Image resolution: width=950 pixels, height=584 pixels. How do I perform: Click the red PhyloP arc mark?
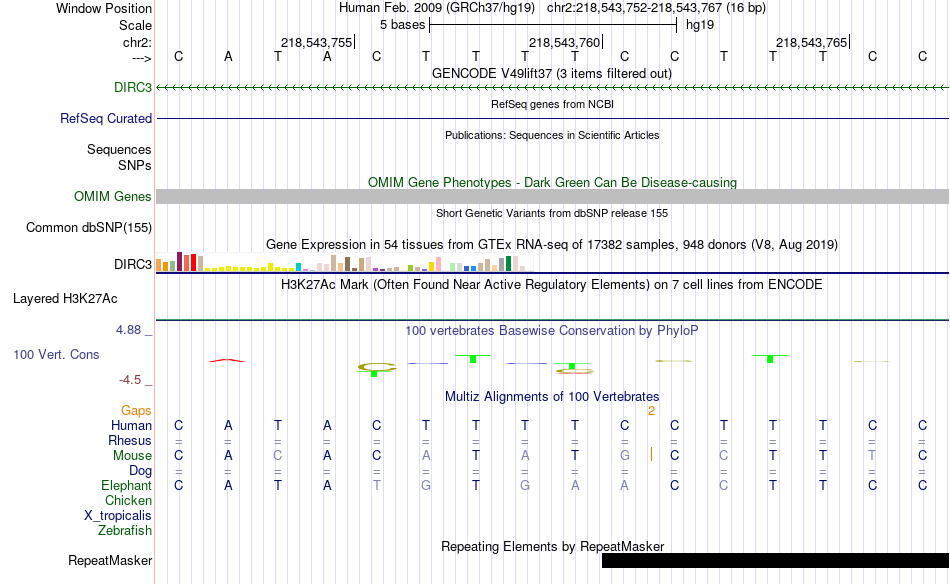click(x=227, y=360)
